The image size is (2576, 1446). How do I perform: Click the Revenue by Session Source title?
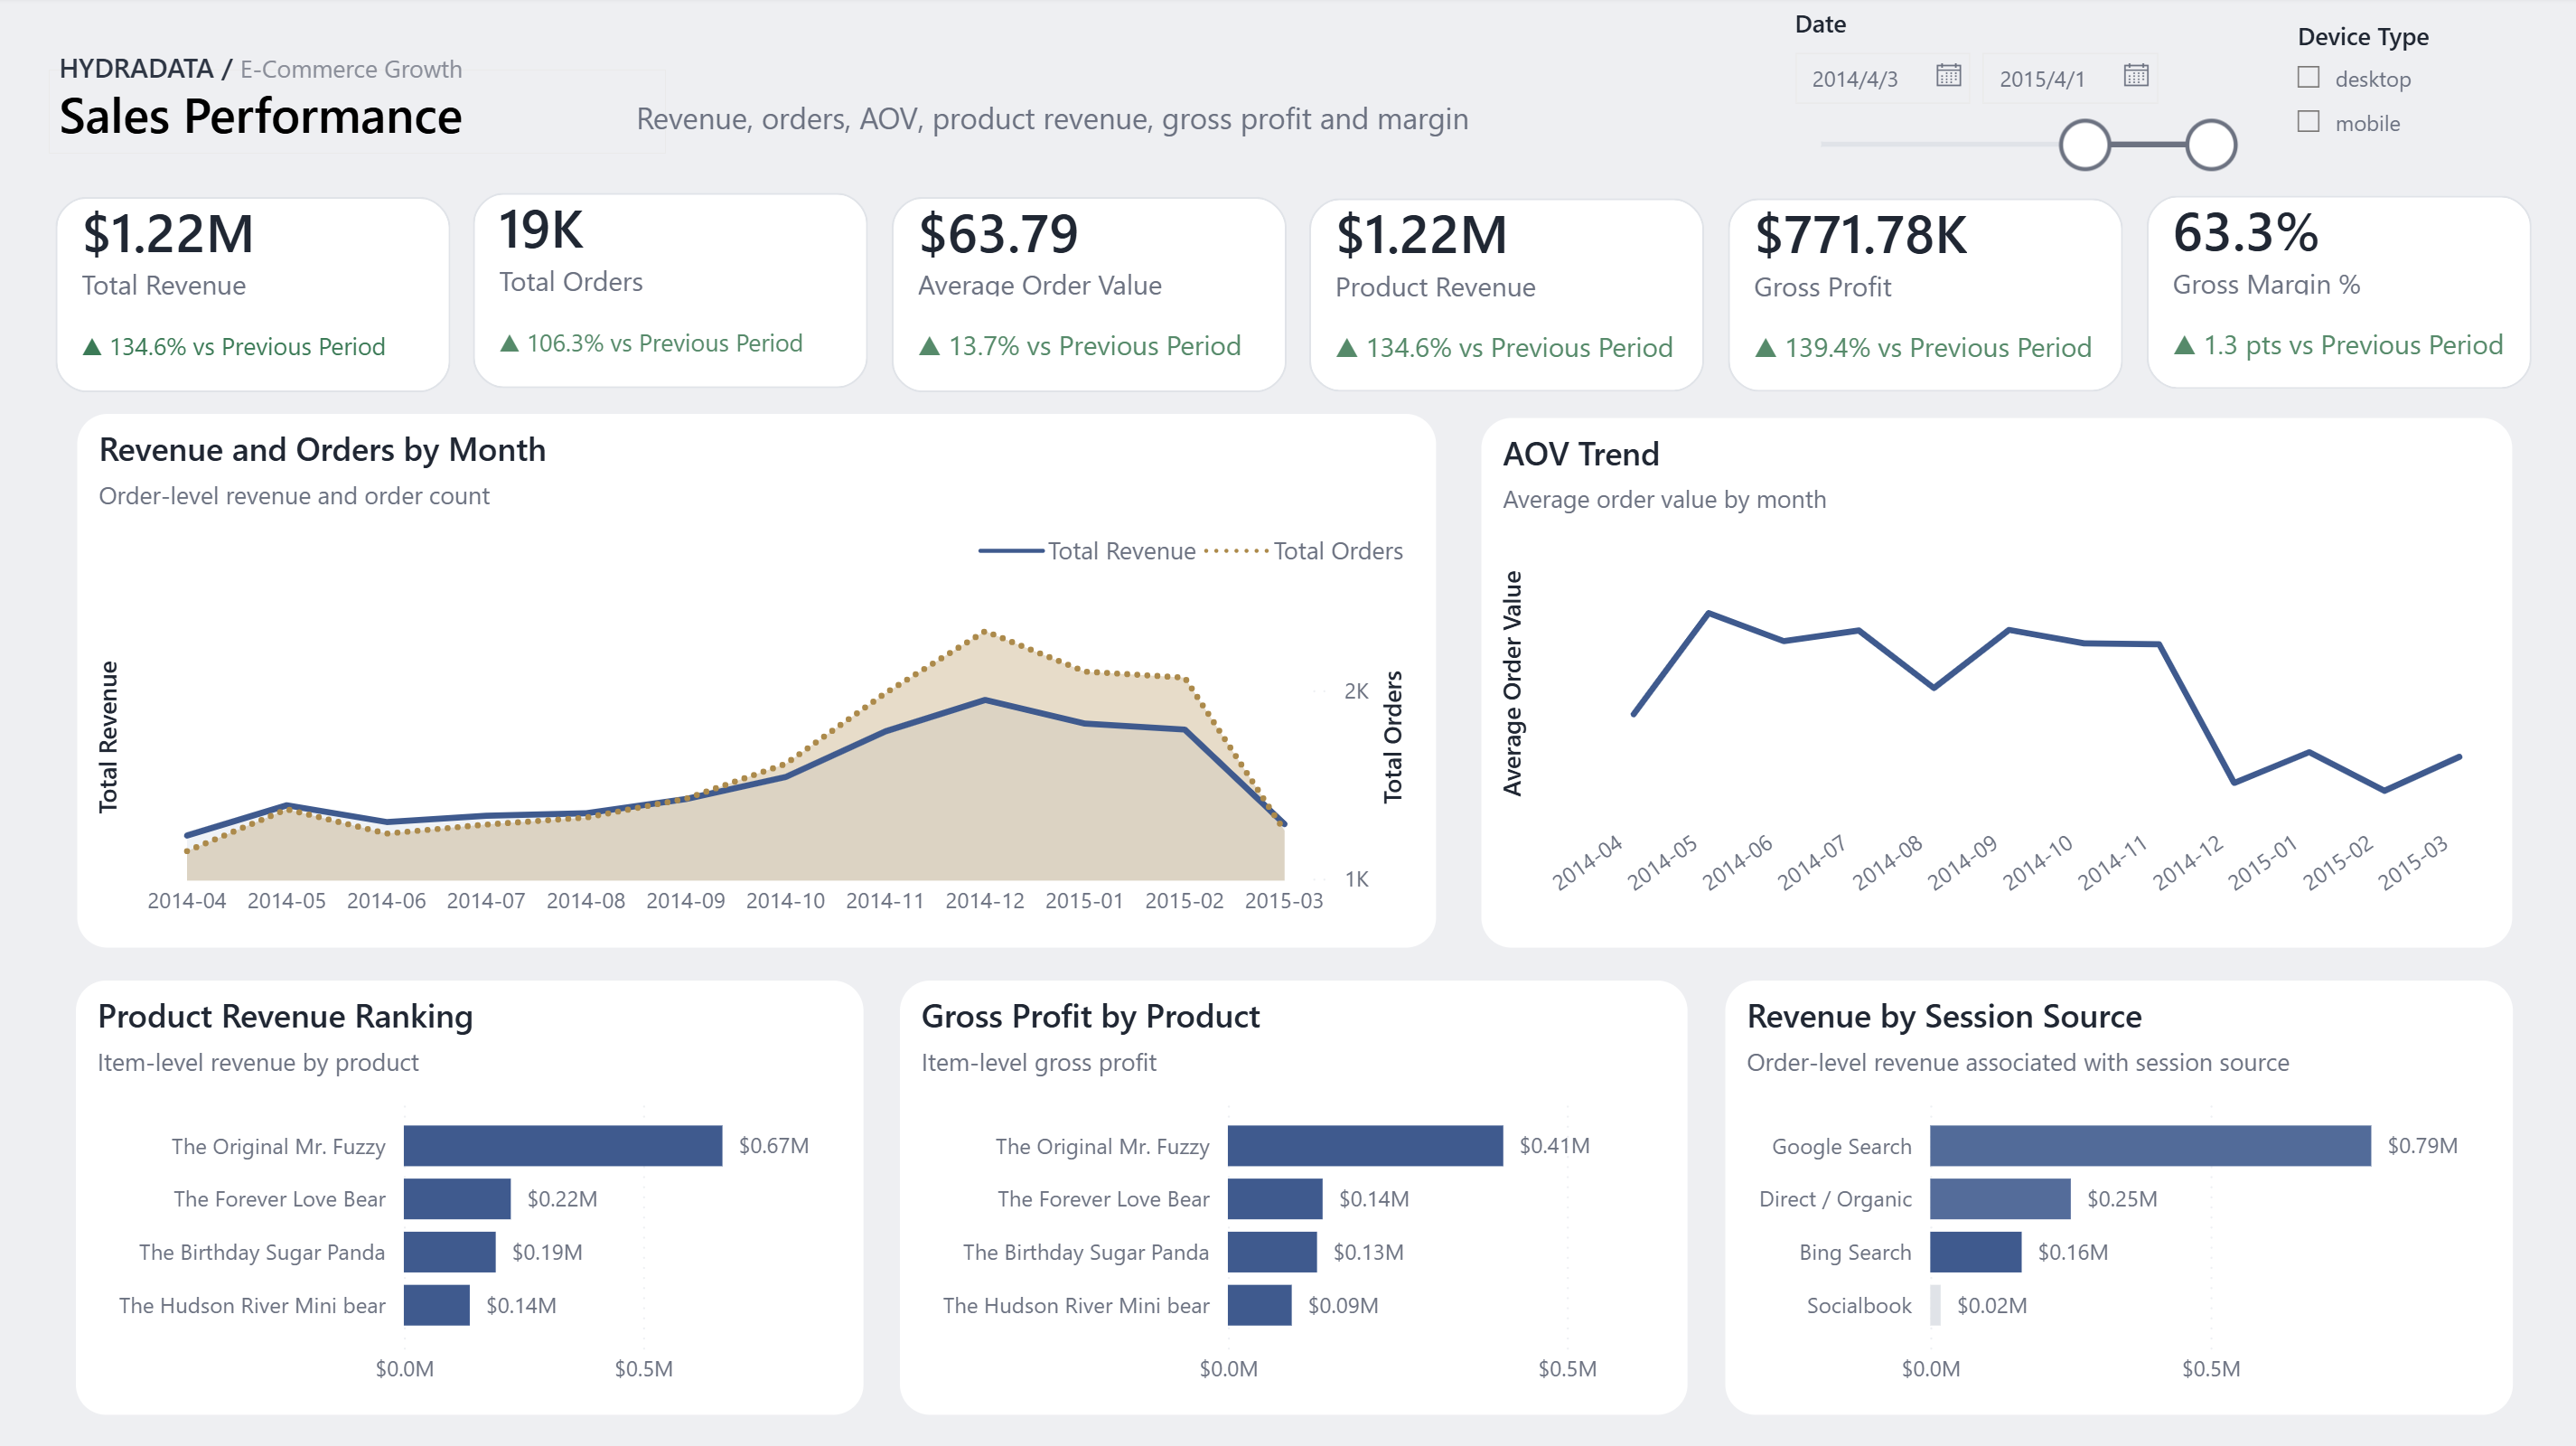point(1944,1017)
